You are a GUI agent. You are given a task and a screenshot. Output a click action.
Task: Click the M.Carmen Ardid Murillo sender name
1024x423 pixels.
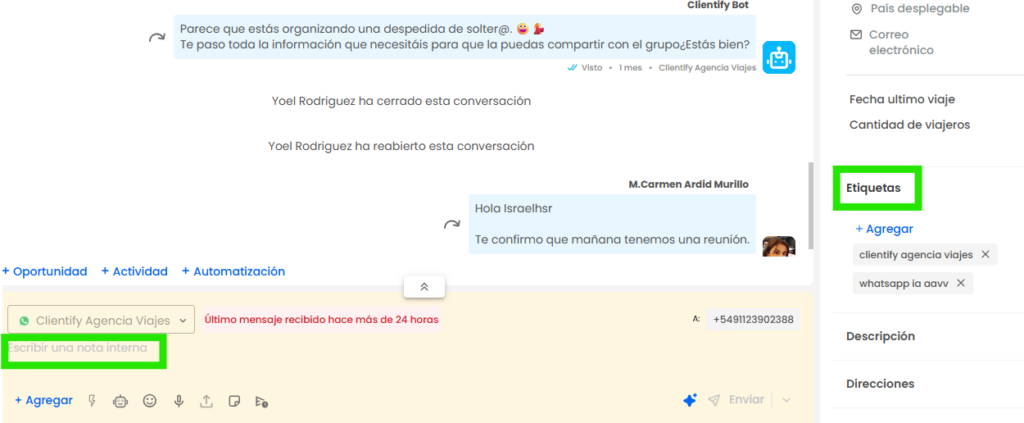pyautogui.click(x=688, y=184)
